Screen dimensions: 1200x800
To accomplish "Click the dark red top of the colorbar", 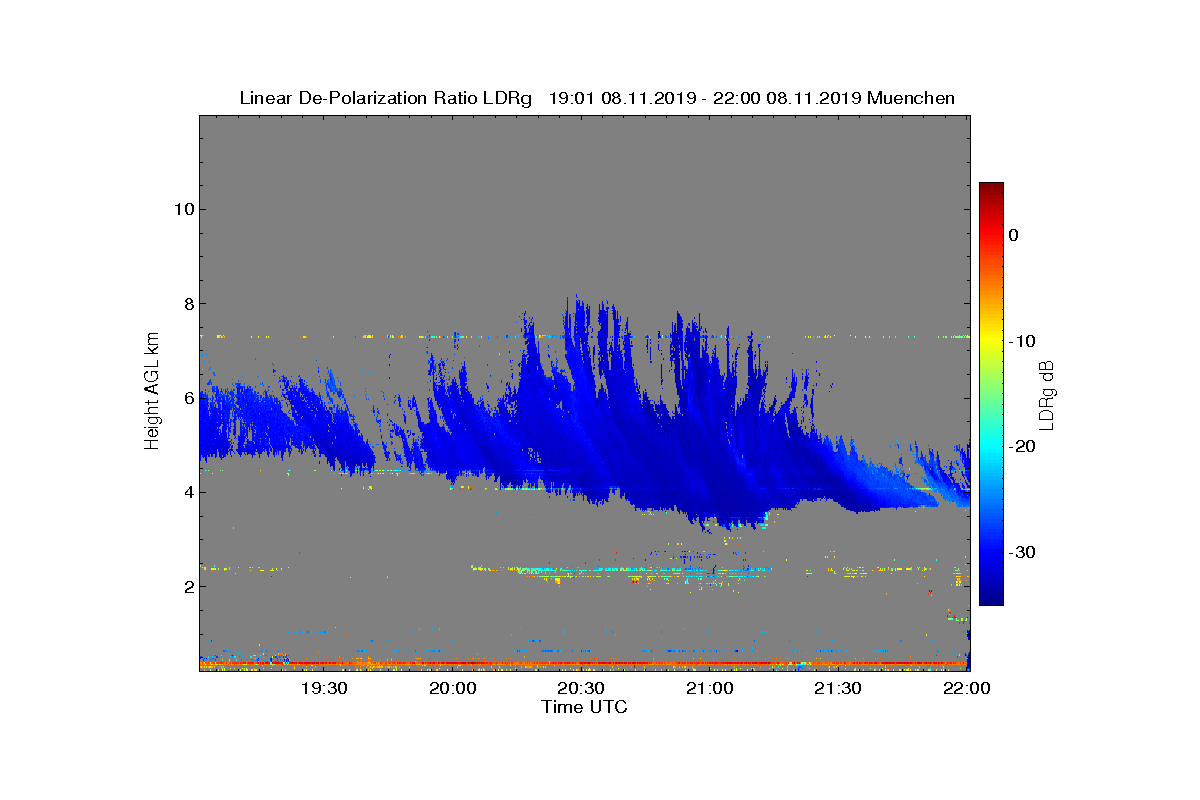I will coord(991,189).
